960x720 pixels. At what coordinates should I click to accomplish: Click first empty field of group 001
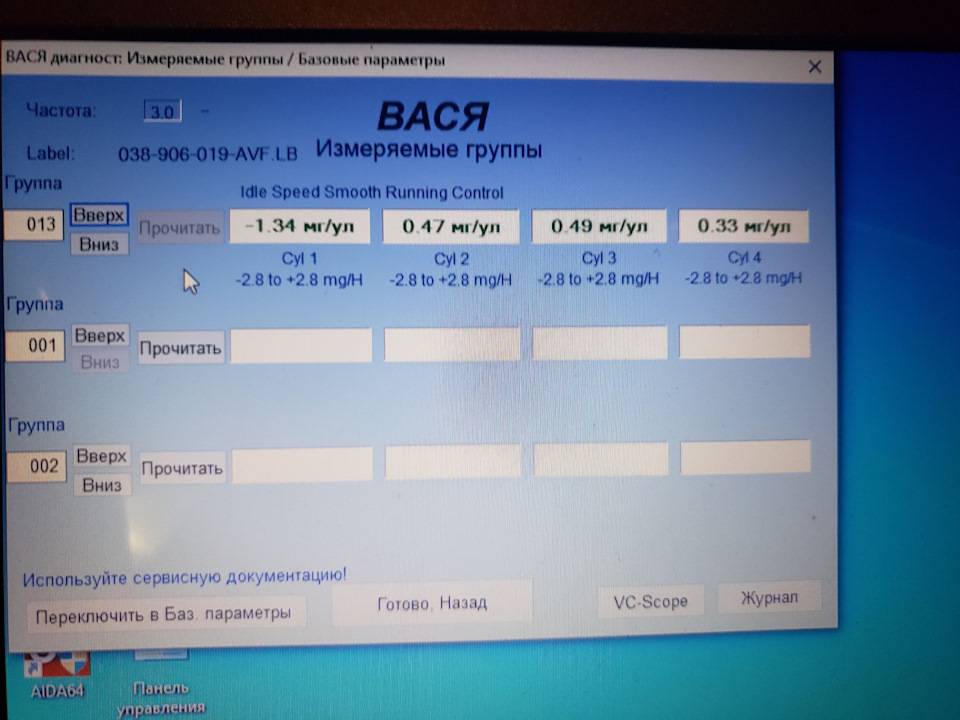301,345
